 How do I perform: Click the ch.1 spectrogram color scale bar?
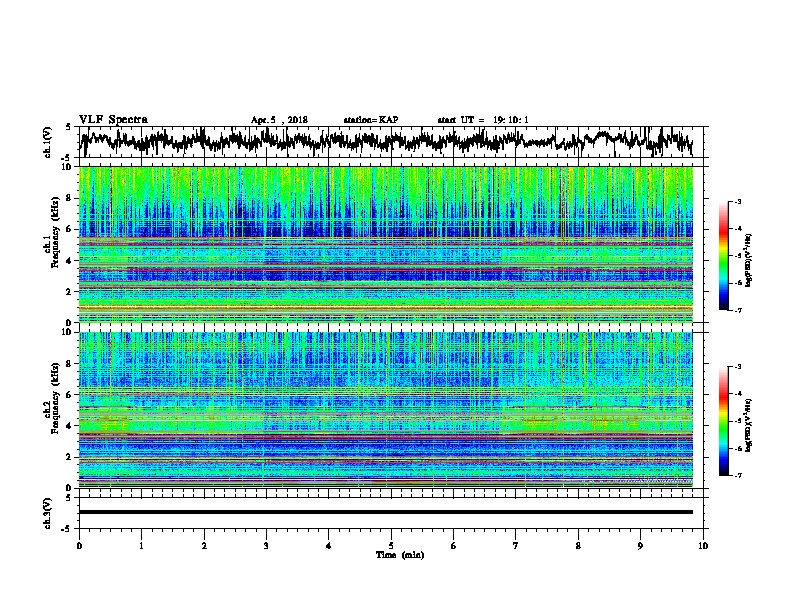(724, 256)
